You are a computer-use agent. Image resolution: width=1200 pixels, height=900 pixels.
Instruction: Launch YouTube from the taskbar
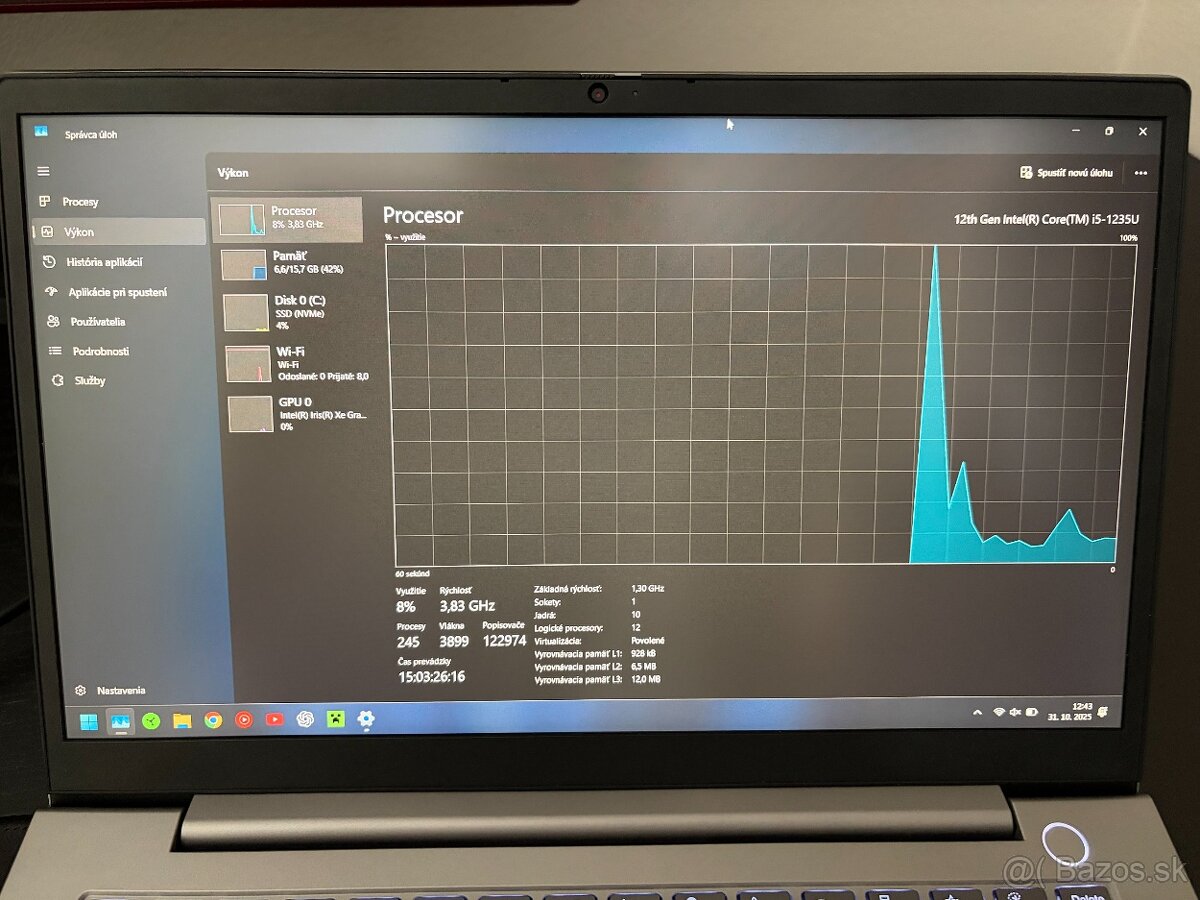(x=274, y=719)
